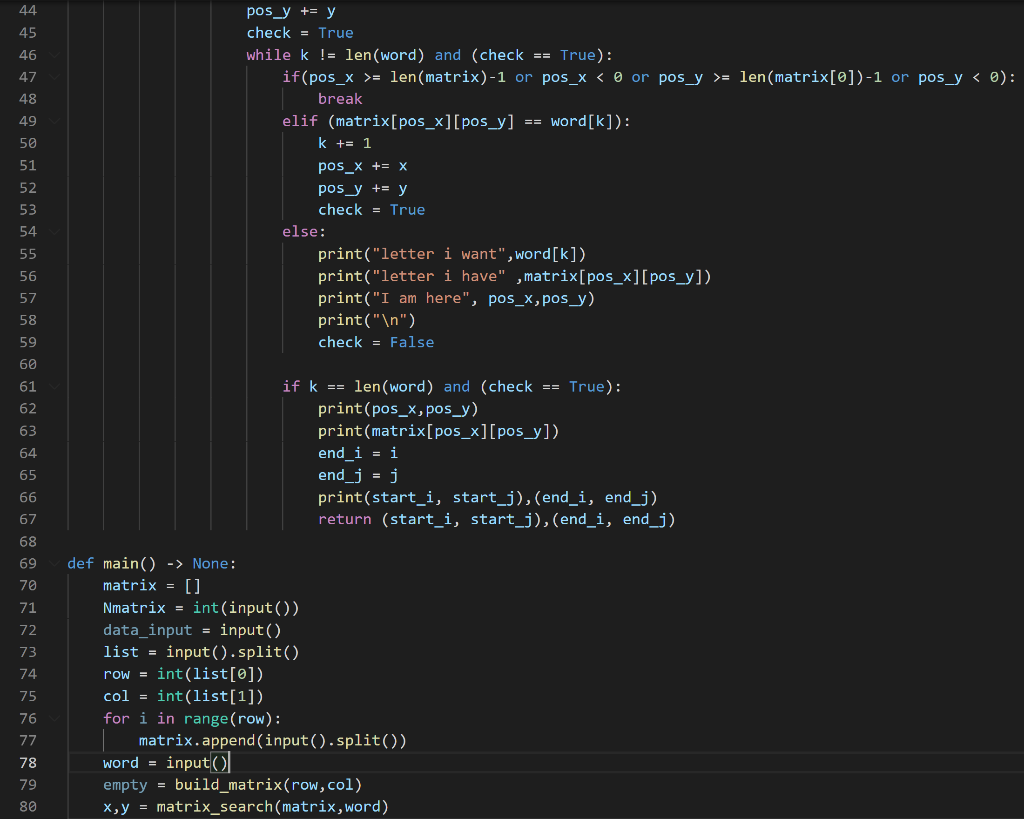Collapse the elif branch at line 49
The width and height of the screenshot is (1024, 819).
55,121
